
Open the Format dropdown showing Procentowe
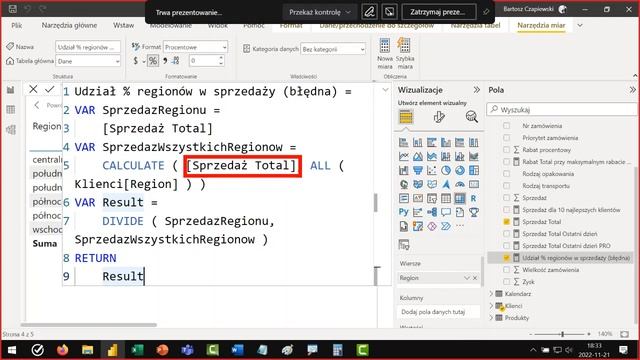point(196,47)
